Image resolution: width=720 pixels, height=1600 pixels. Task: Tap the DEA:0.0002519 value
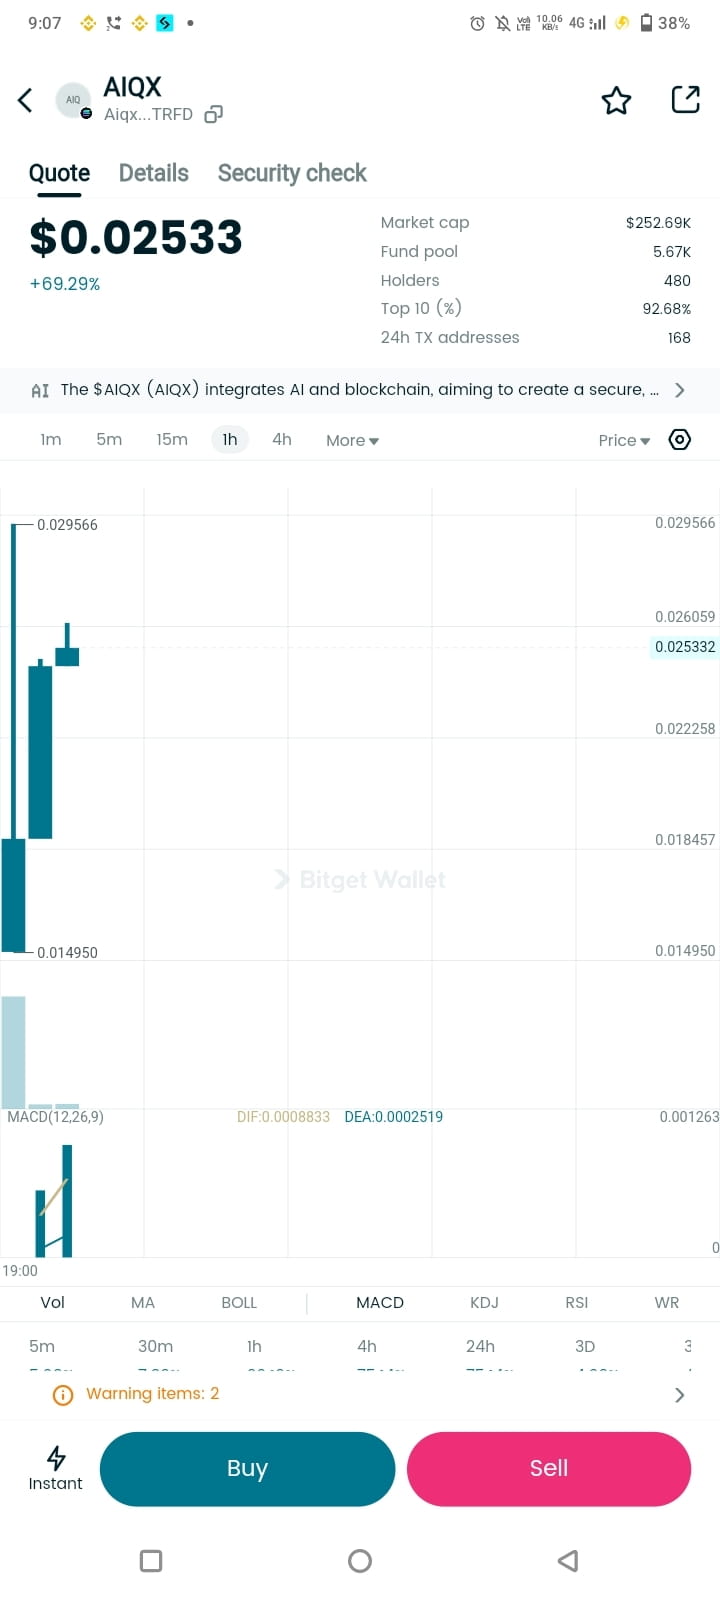coord(393,1117)
